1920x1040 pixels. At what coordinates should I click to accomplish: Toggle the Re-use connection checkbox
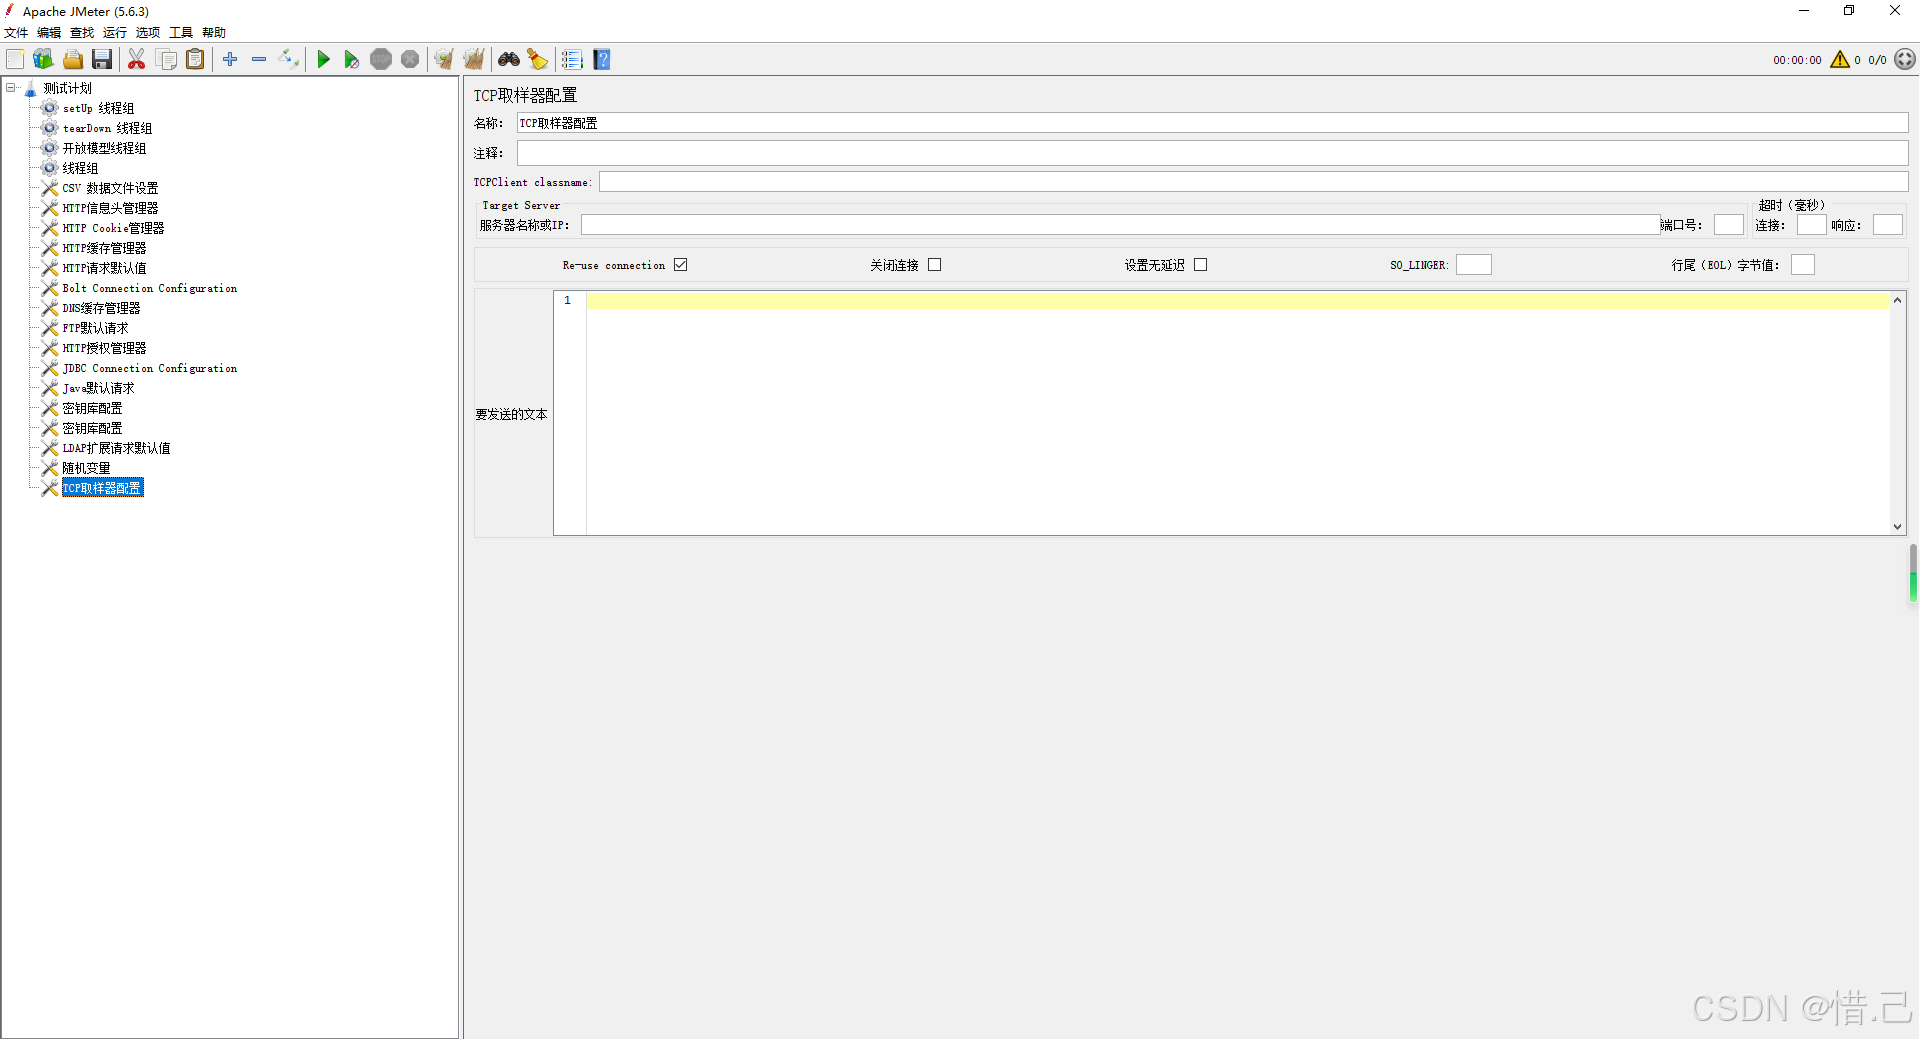tap(681, 265)
